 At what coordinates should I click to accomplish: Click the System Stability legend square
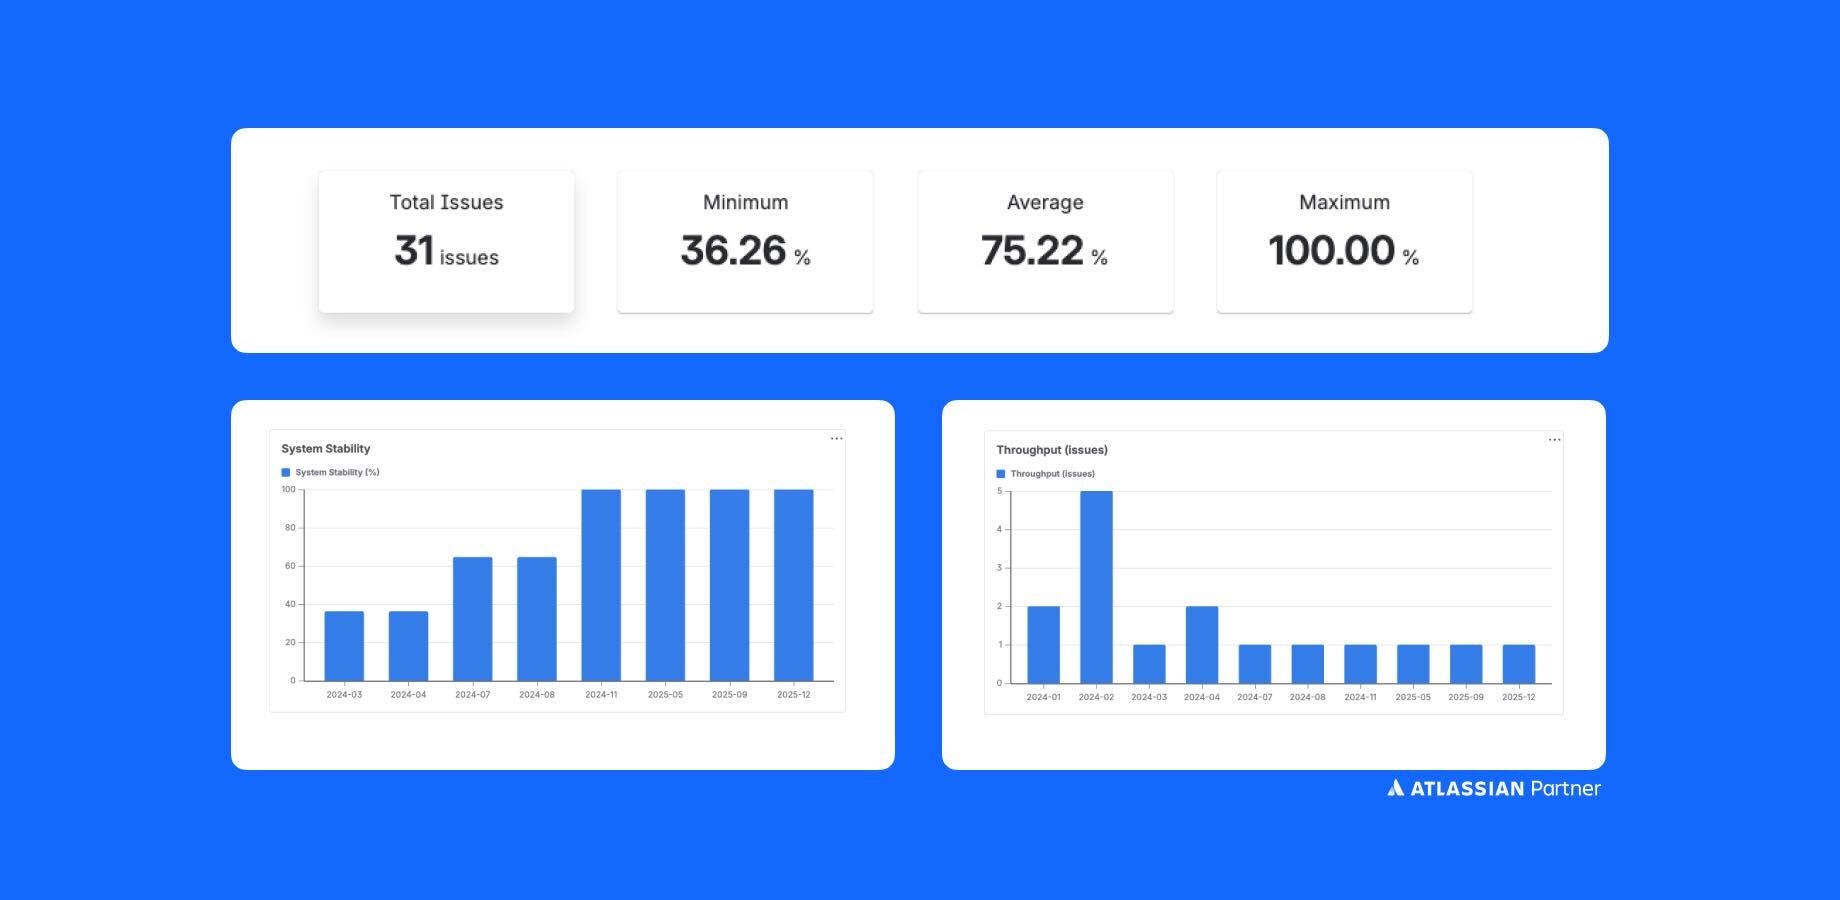pos(284,471)
